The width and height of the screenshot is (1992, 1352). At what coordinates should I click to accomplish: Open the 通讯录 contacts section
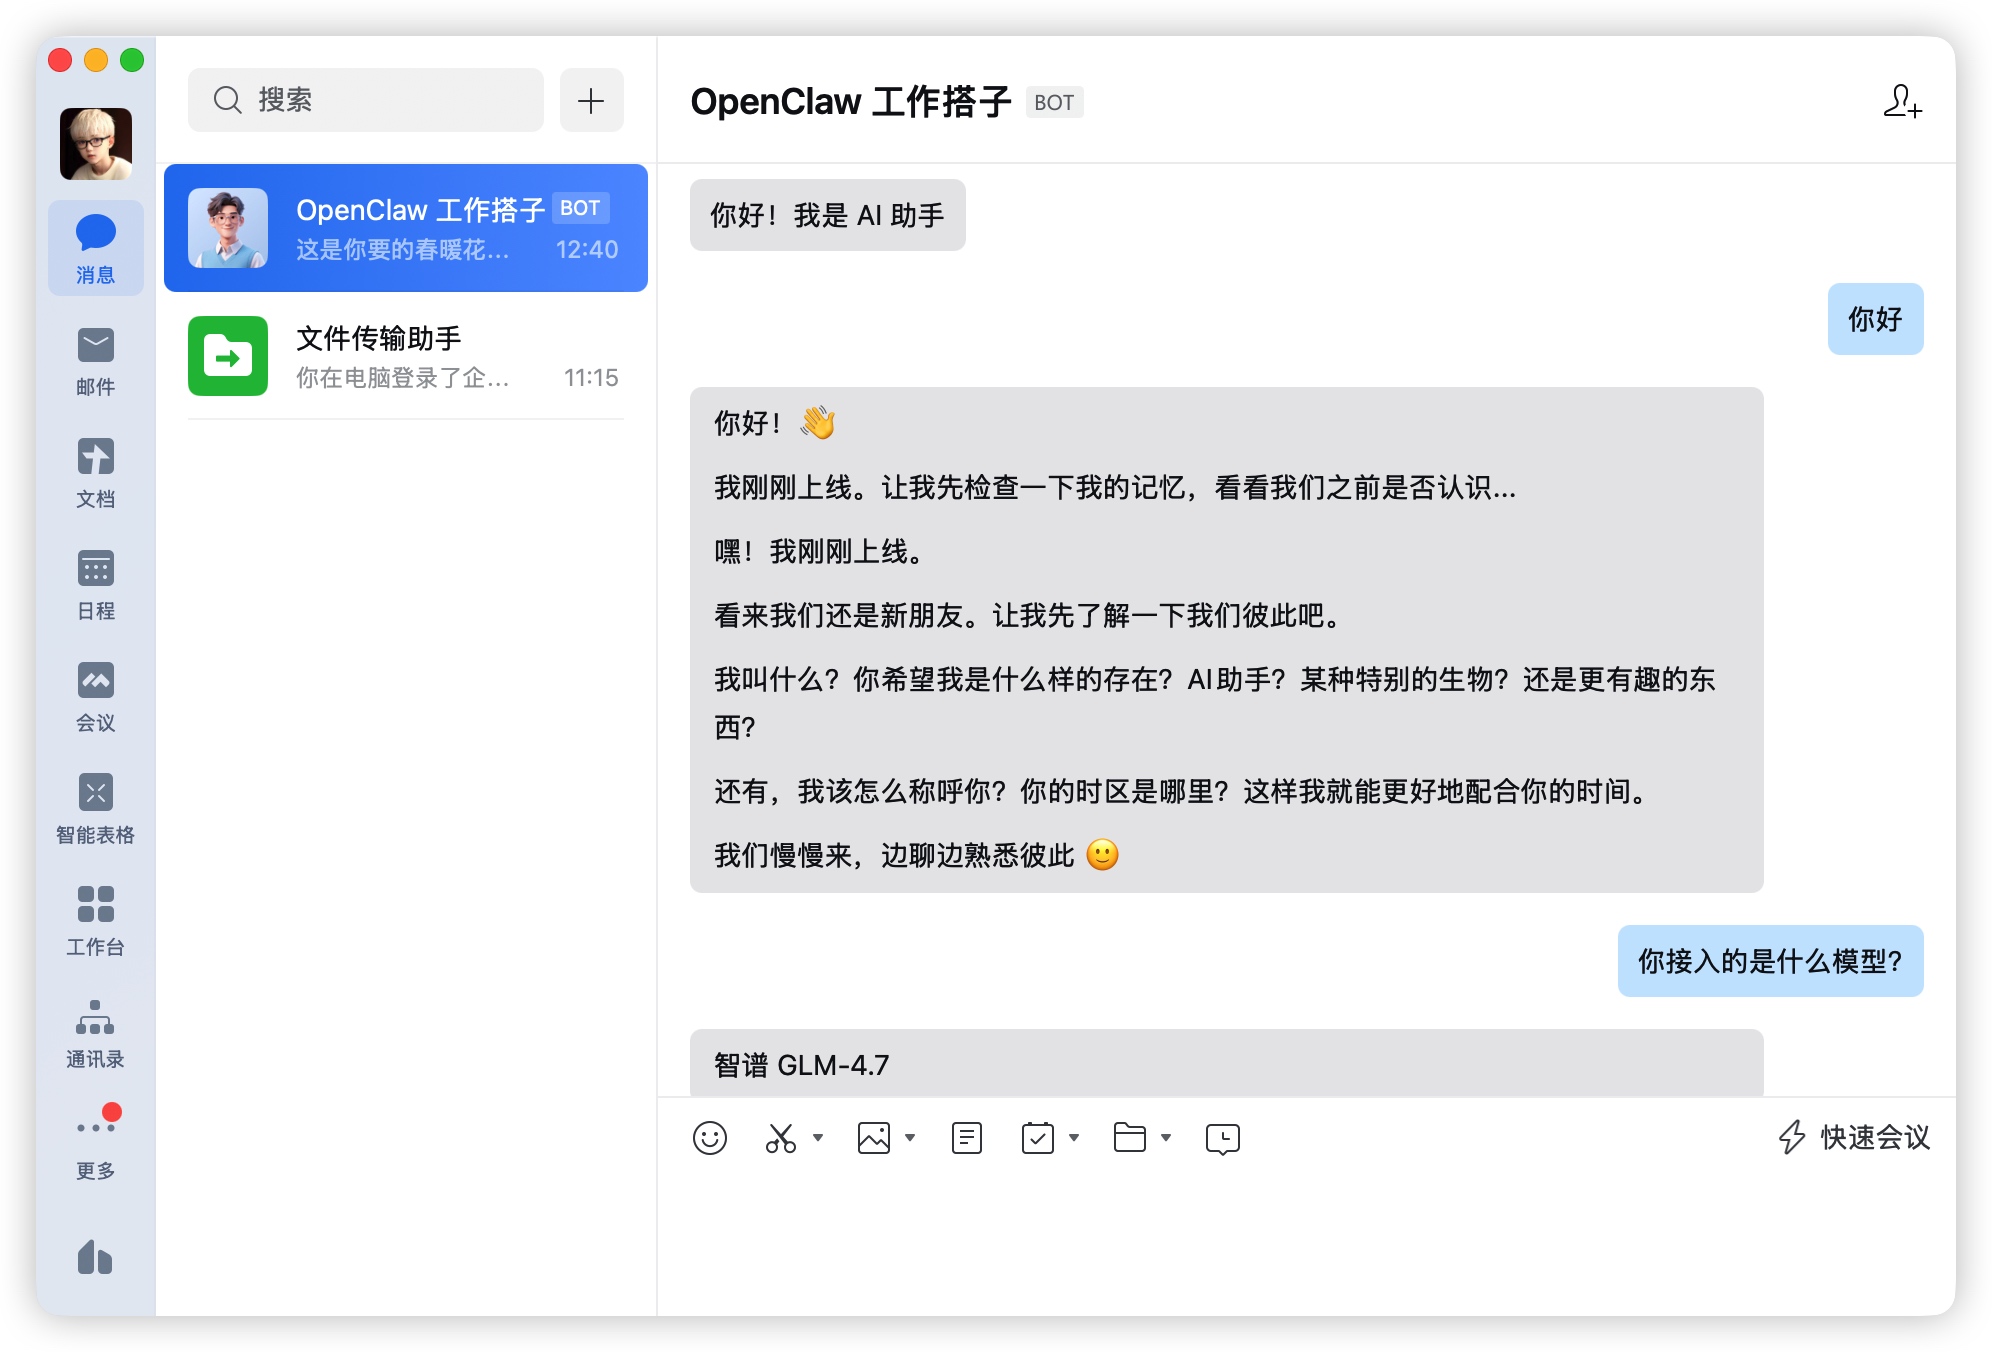click(x=95, y=1033)
